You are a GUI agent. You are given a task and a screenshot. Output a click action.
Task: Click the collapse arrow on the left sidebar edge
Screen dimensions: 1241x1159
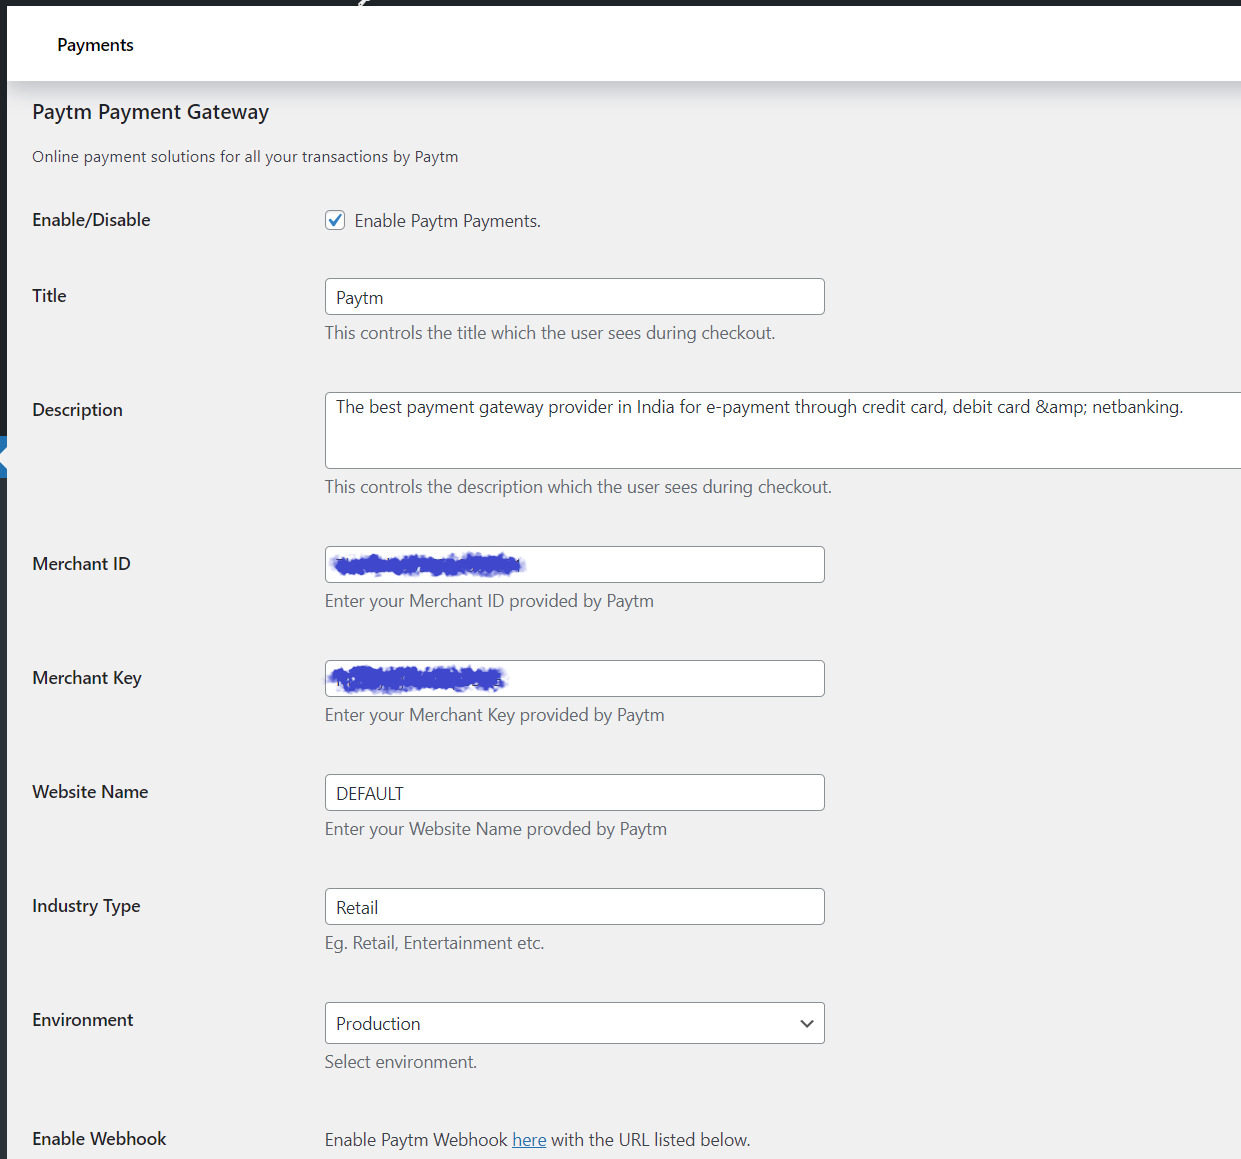[x=3, y=458]
